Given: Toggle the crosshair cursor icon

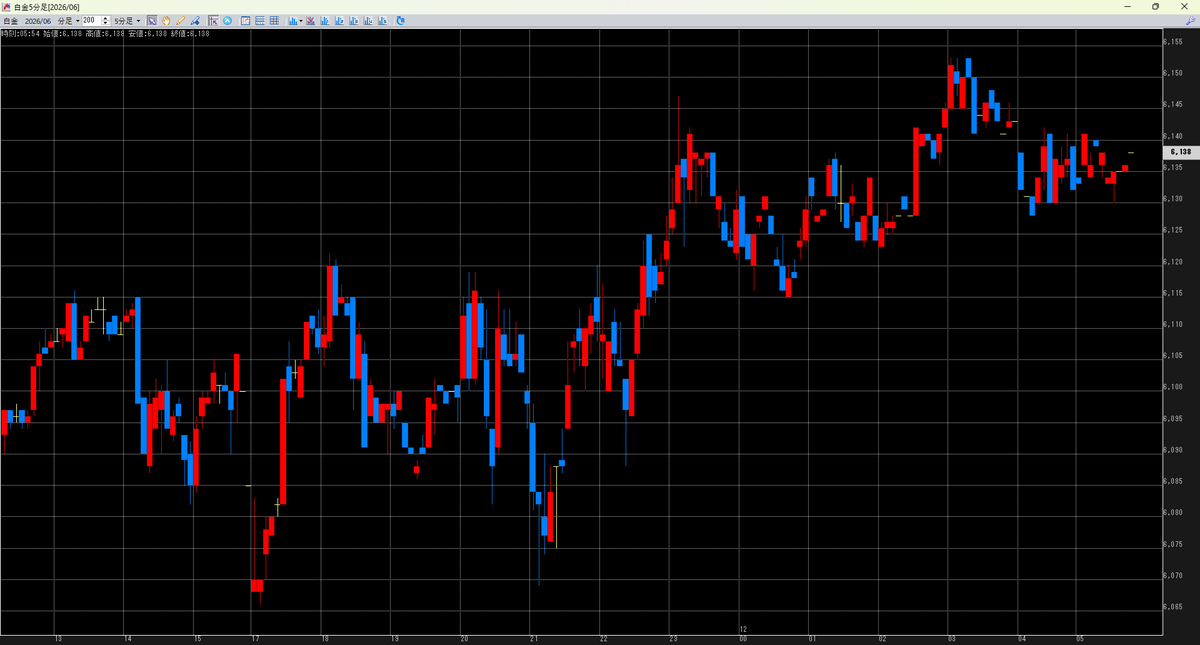Looking at the screenshot, I should (213, 20).
